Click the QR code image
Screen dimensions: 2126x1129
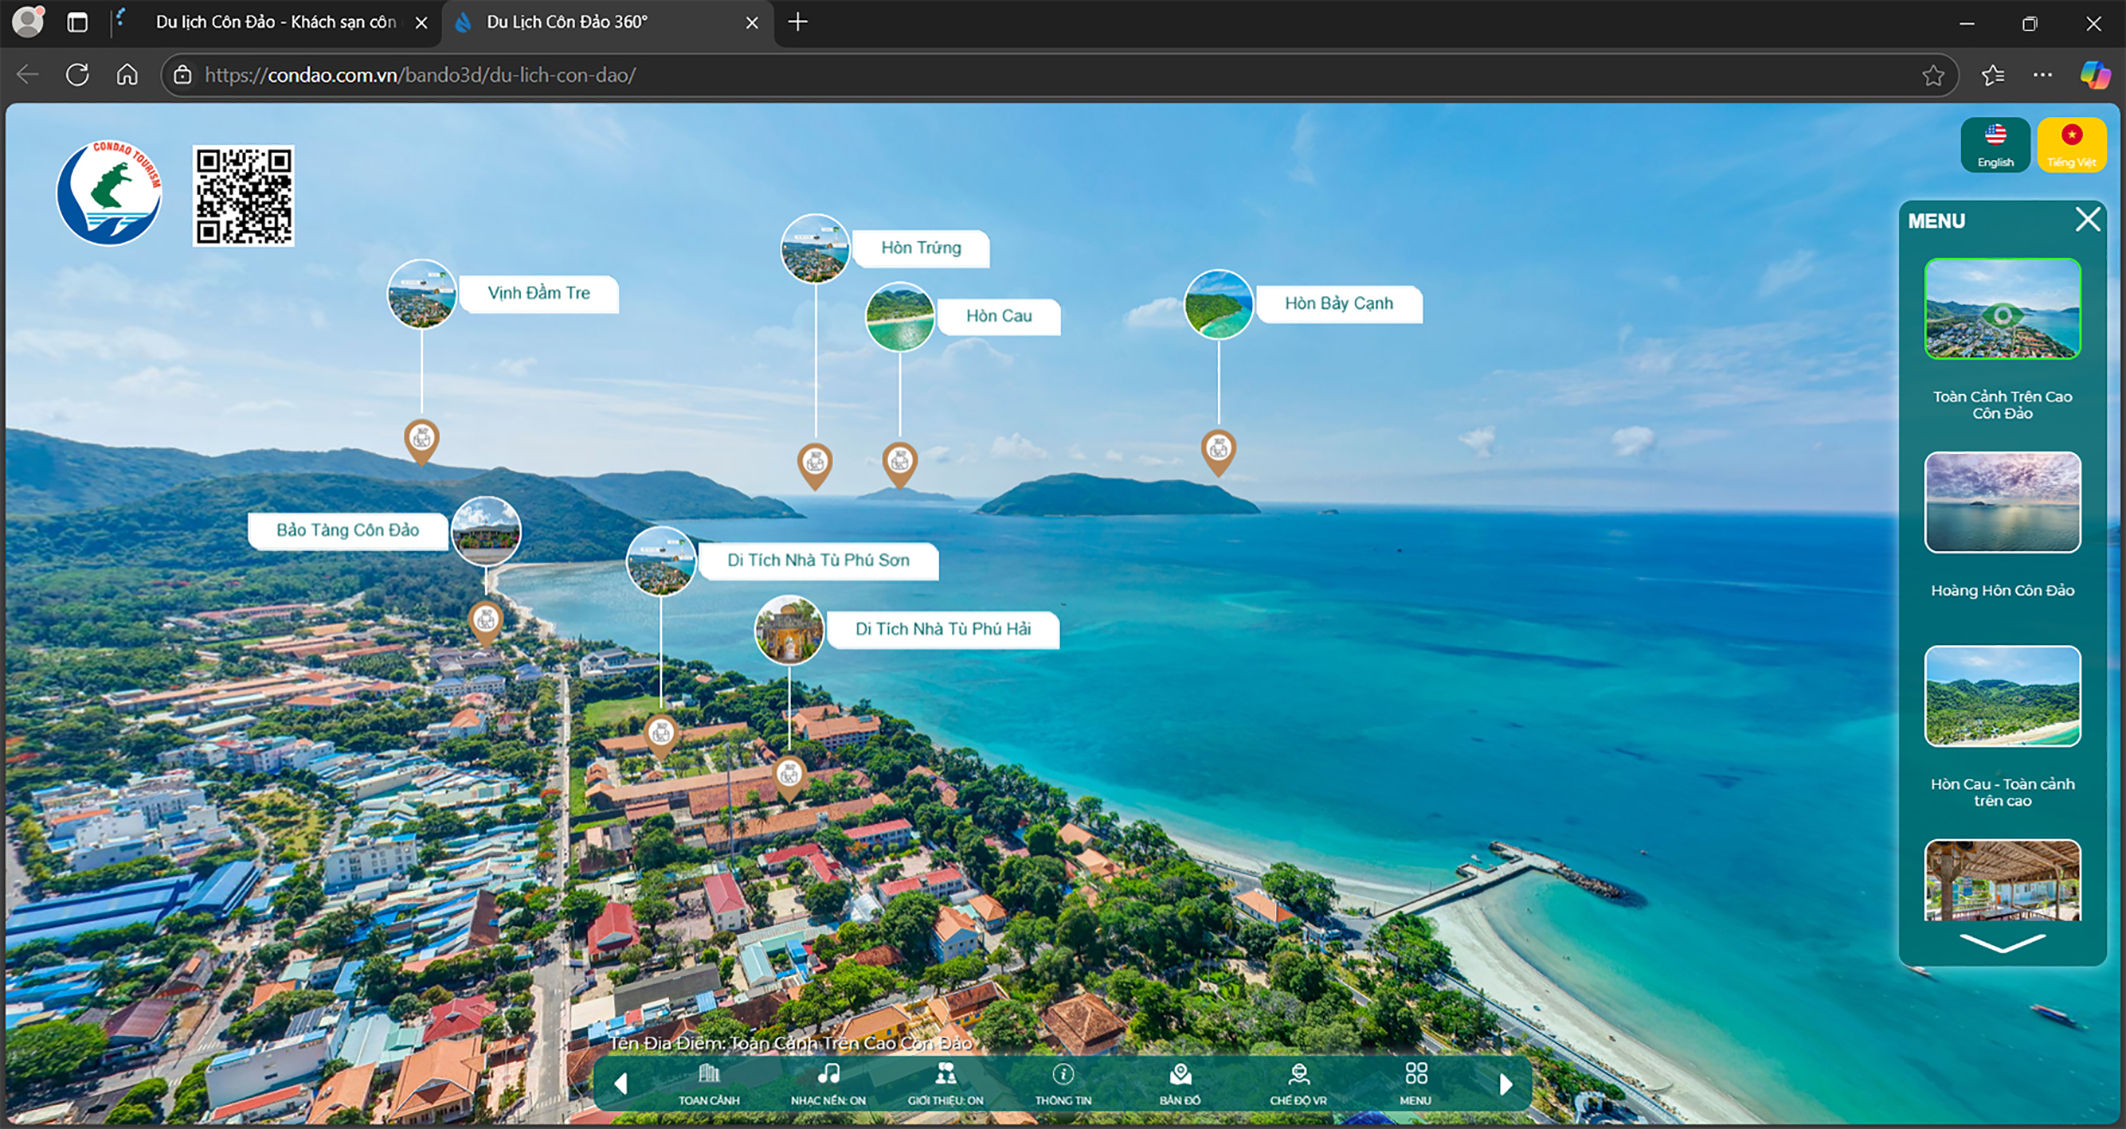pos(244,196)
